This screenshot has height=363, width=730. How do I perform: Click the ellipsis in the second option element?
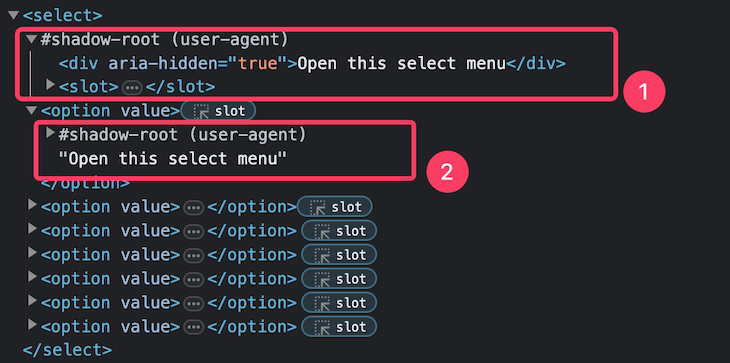(x=194, y=207)
